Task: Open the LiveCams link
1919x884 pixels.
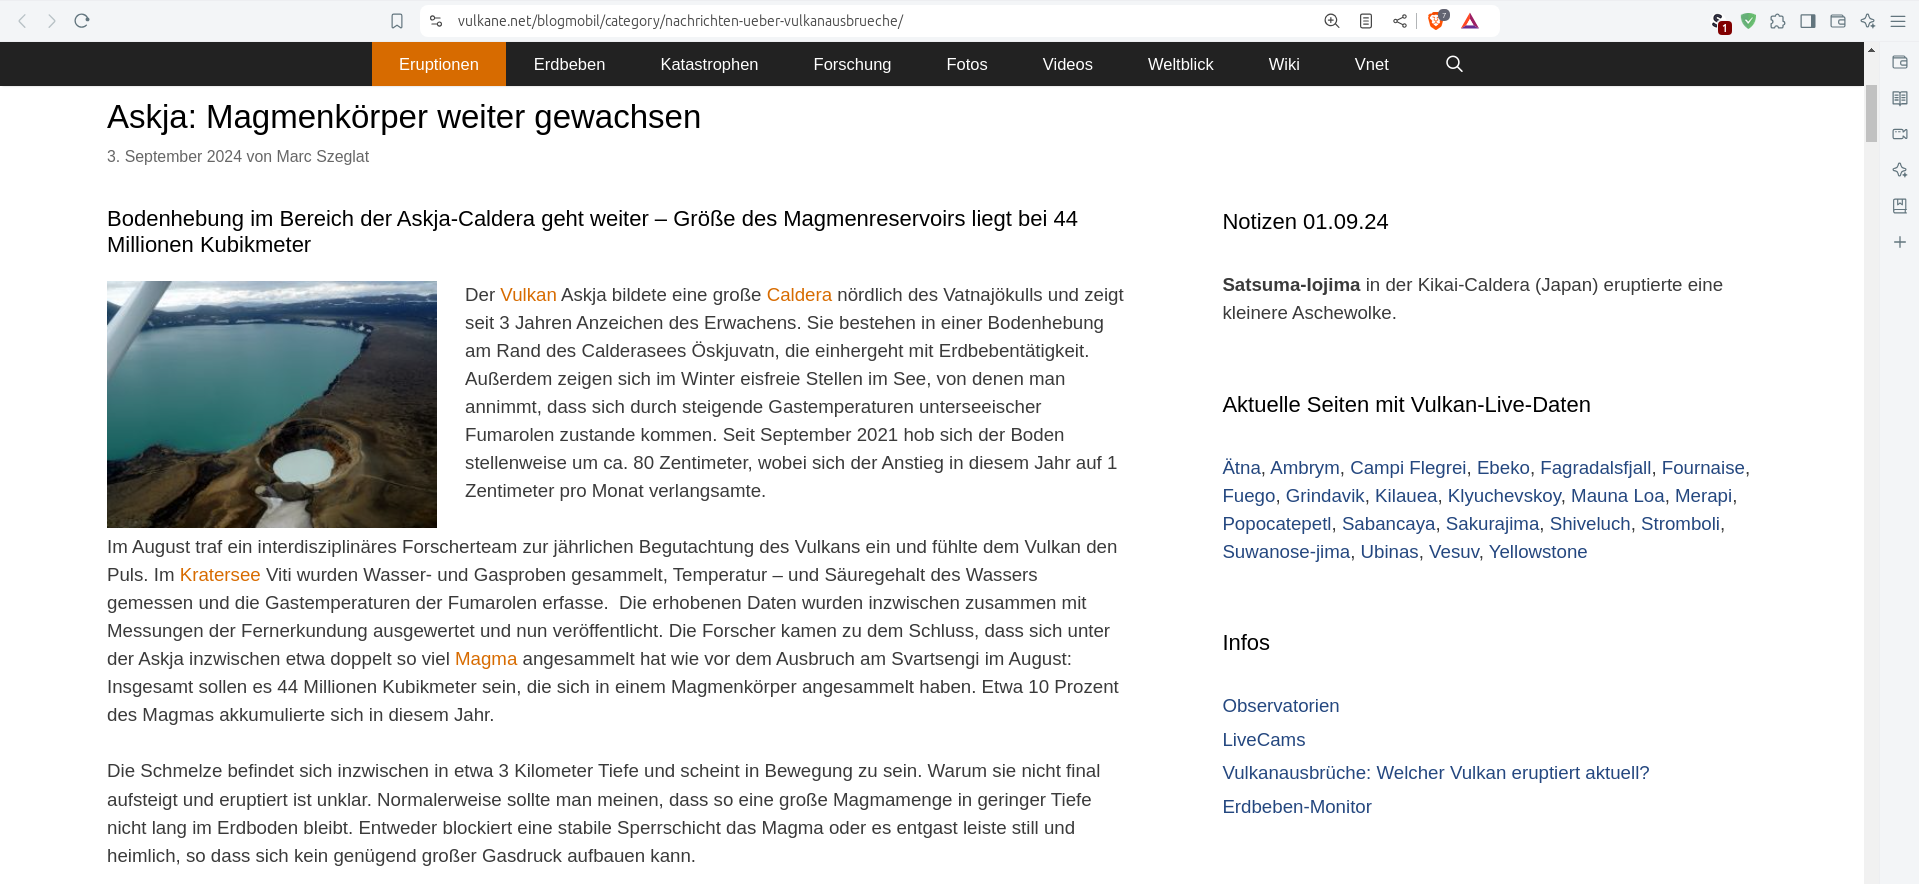Action: [x=1264, y=740]
